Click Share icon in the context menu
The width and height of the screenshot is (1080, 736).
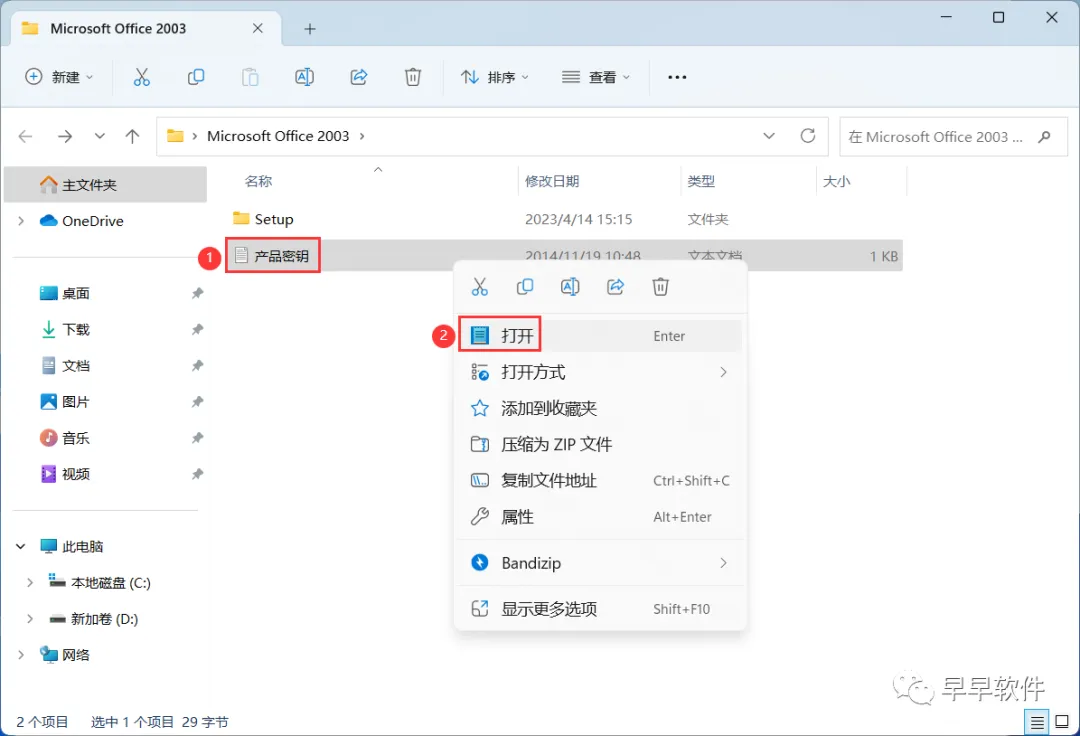(x=615, y=287)
